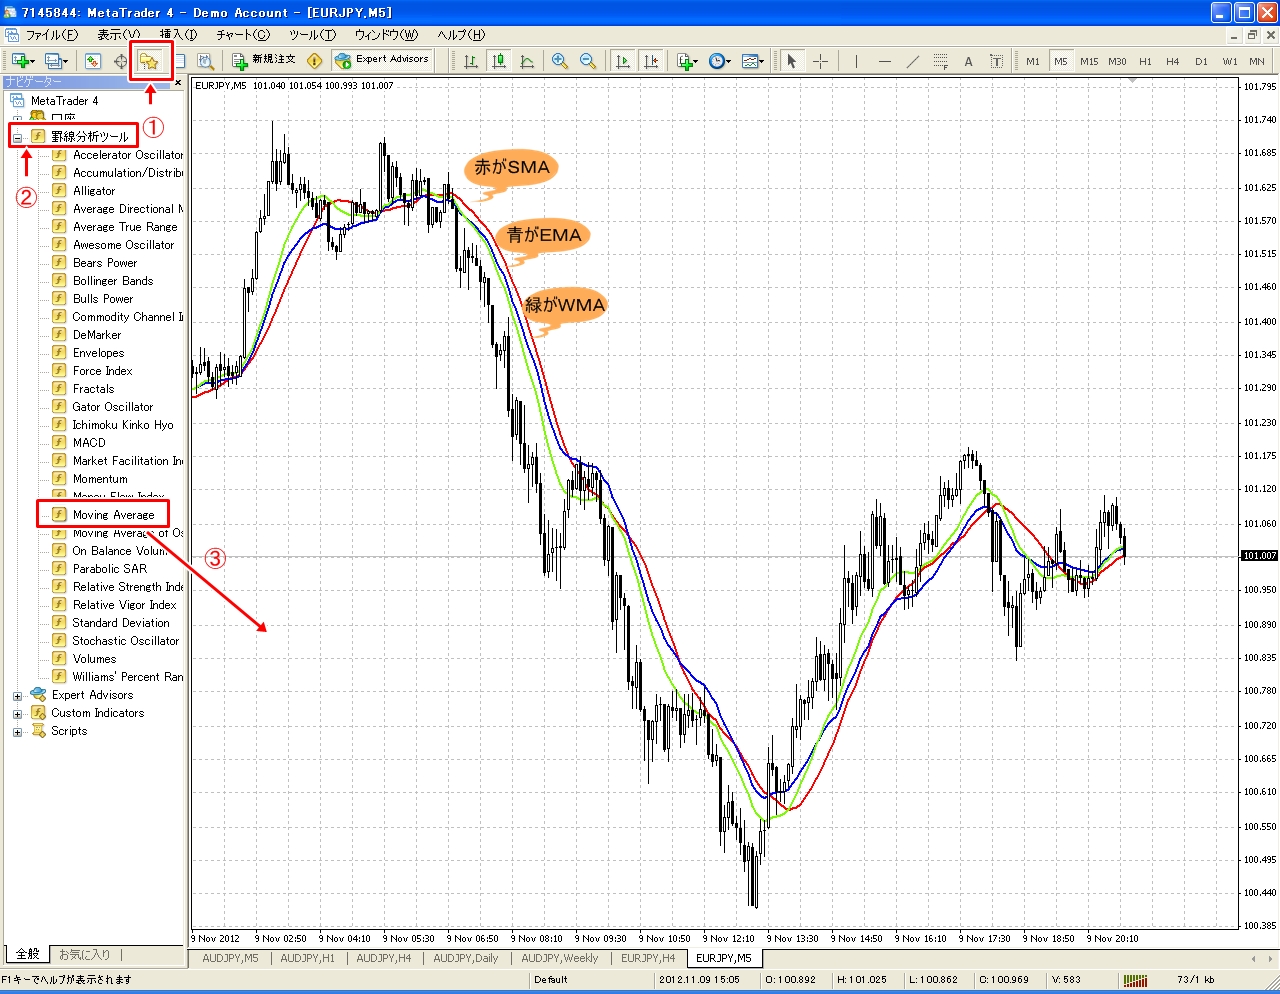Open the chart periodicity clock dropdown
Viewport: 1280px width, 994px height.
coord(719,61)
